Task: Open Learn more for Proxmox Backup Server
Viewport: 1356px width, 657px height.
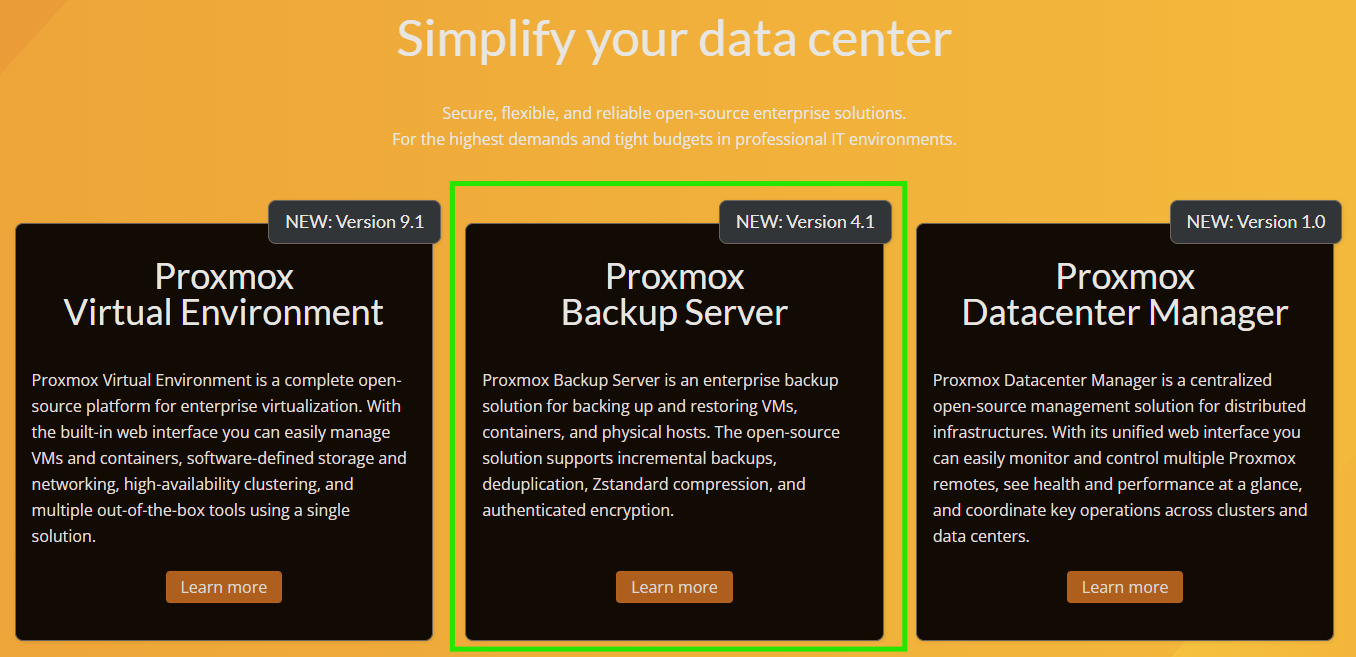Action: [x=674, y=587]
